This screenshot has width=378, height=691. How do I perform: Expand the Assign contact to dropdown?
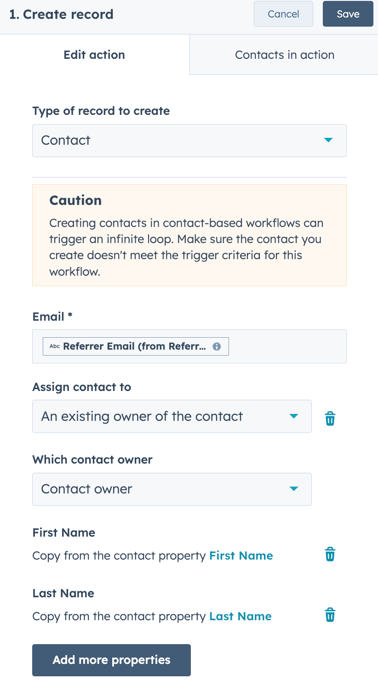[x=172, y=416]
